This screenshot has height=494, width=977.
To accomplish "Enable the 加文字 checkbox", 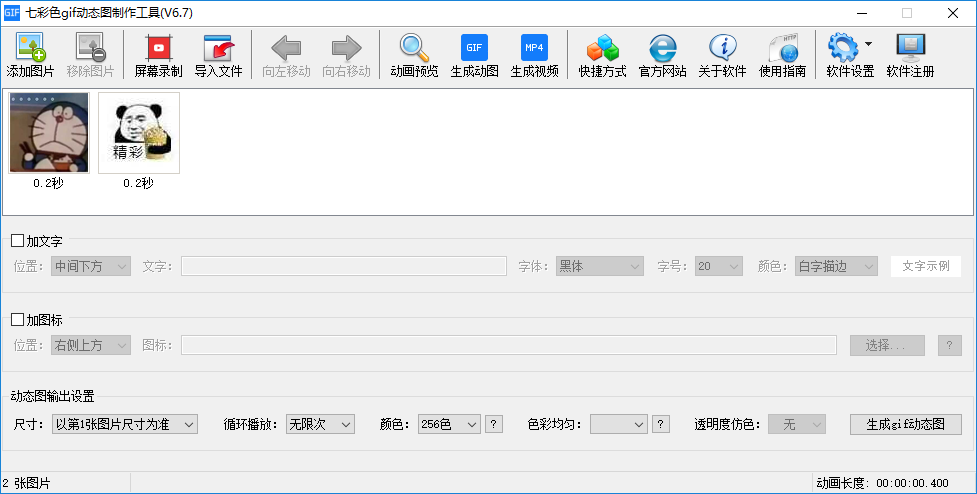I will (17, 240).
